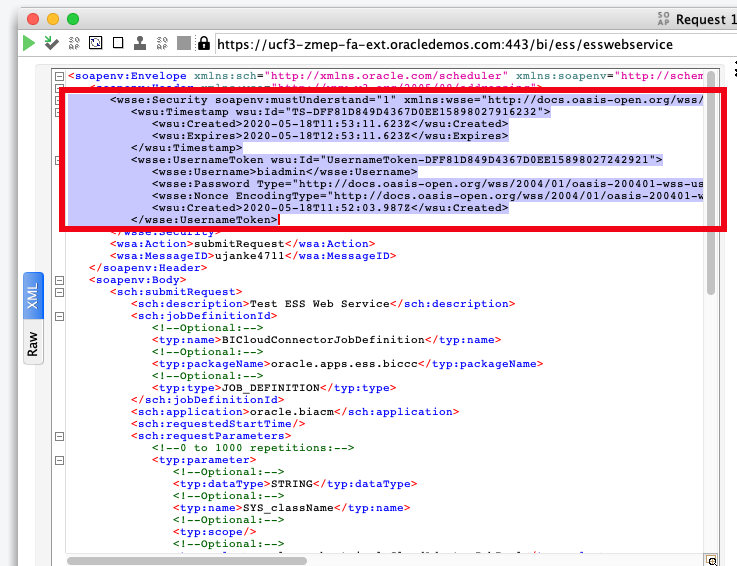Click the sch:requestedStartTime empty tag
The image size is (737, 566).
pyautogui.click(x=218, y=424)
